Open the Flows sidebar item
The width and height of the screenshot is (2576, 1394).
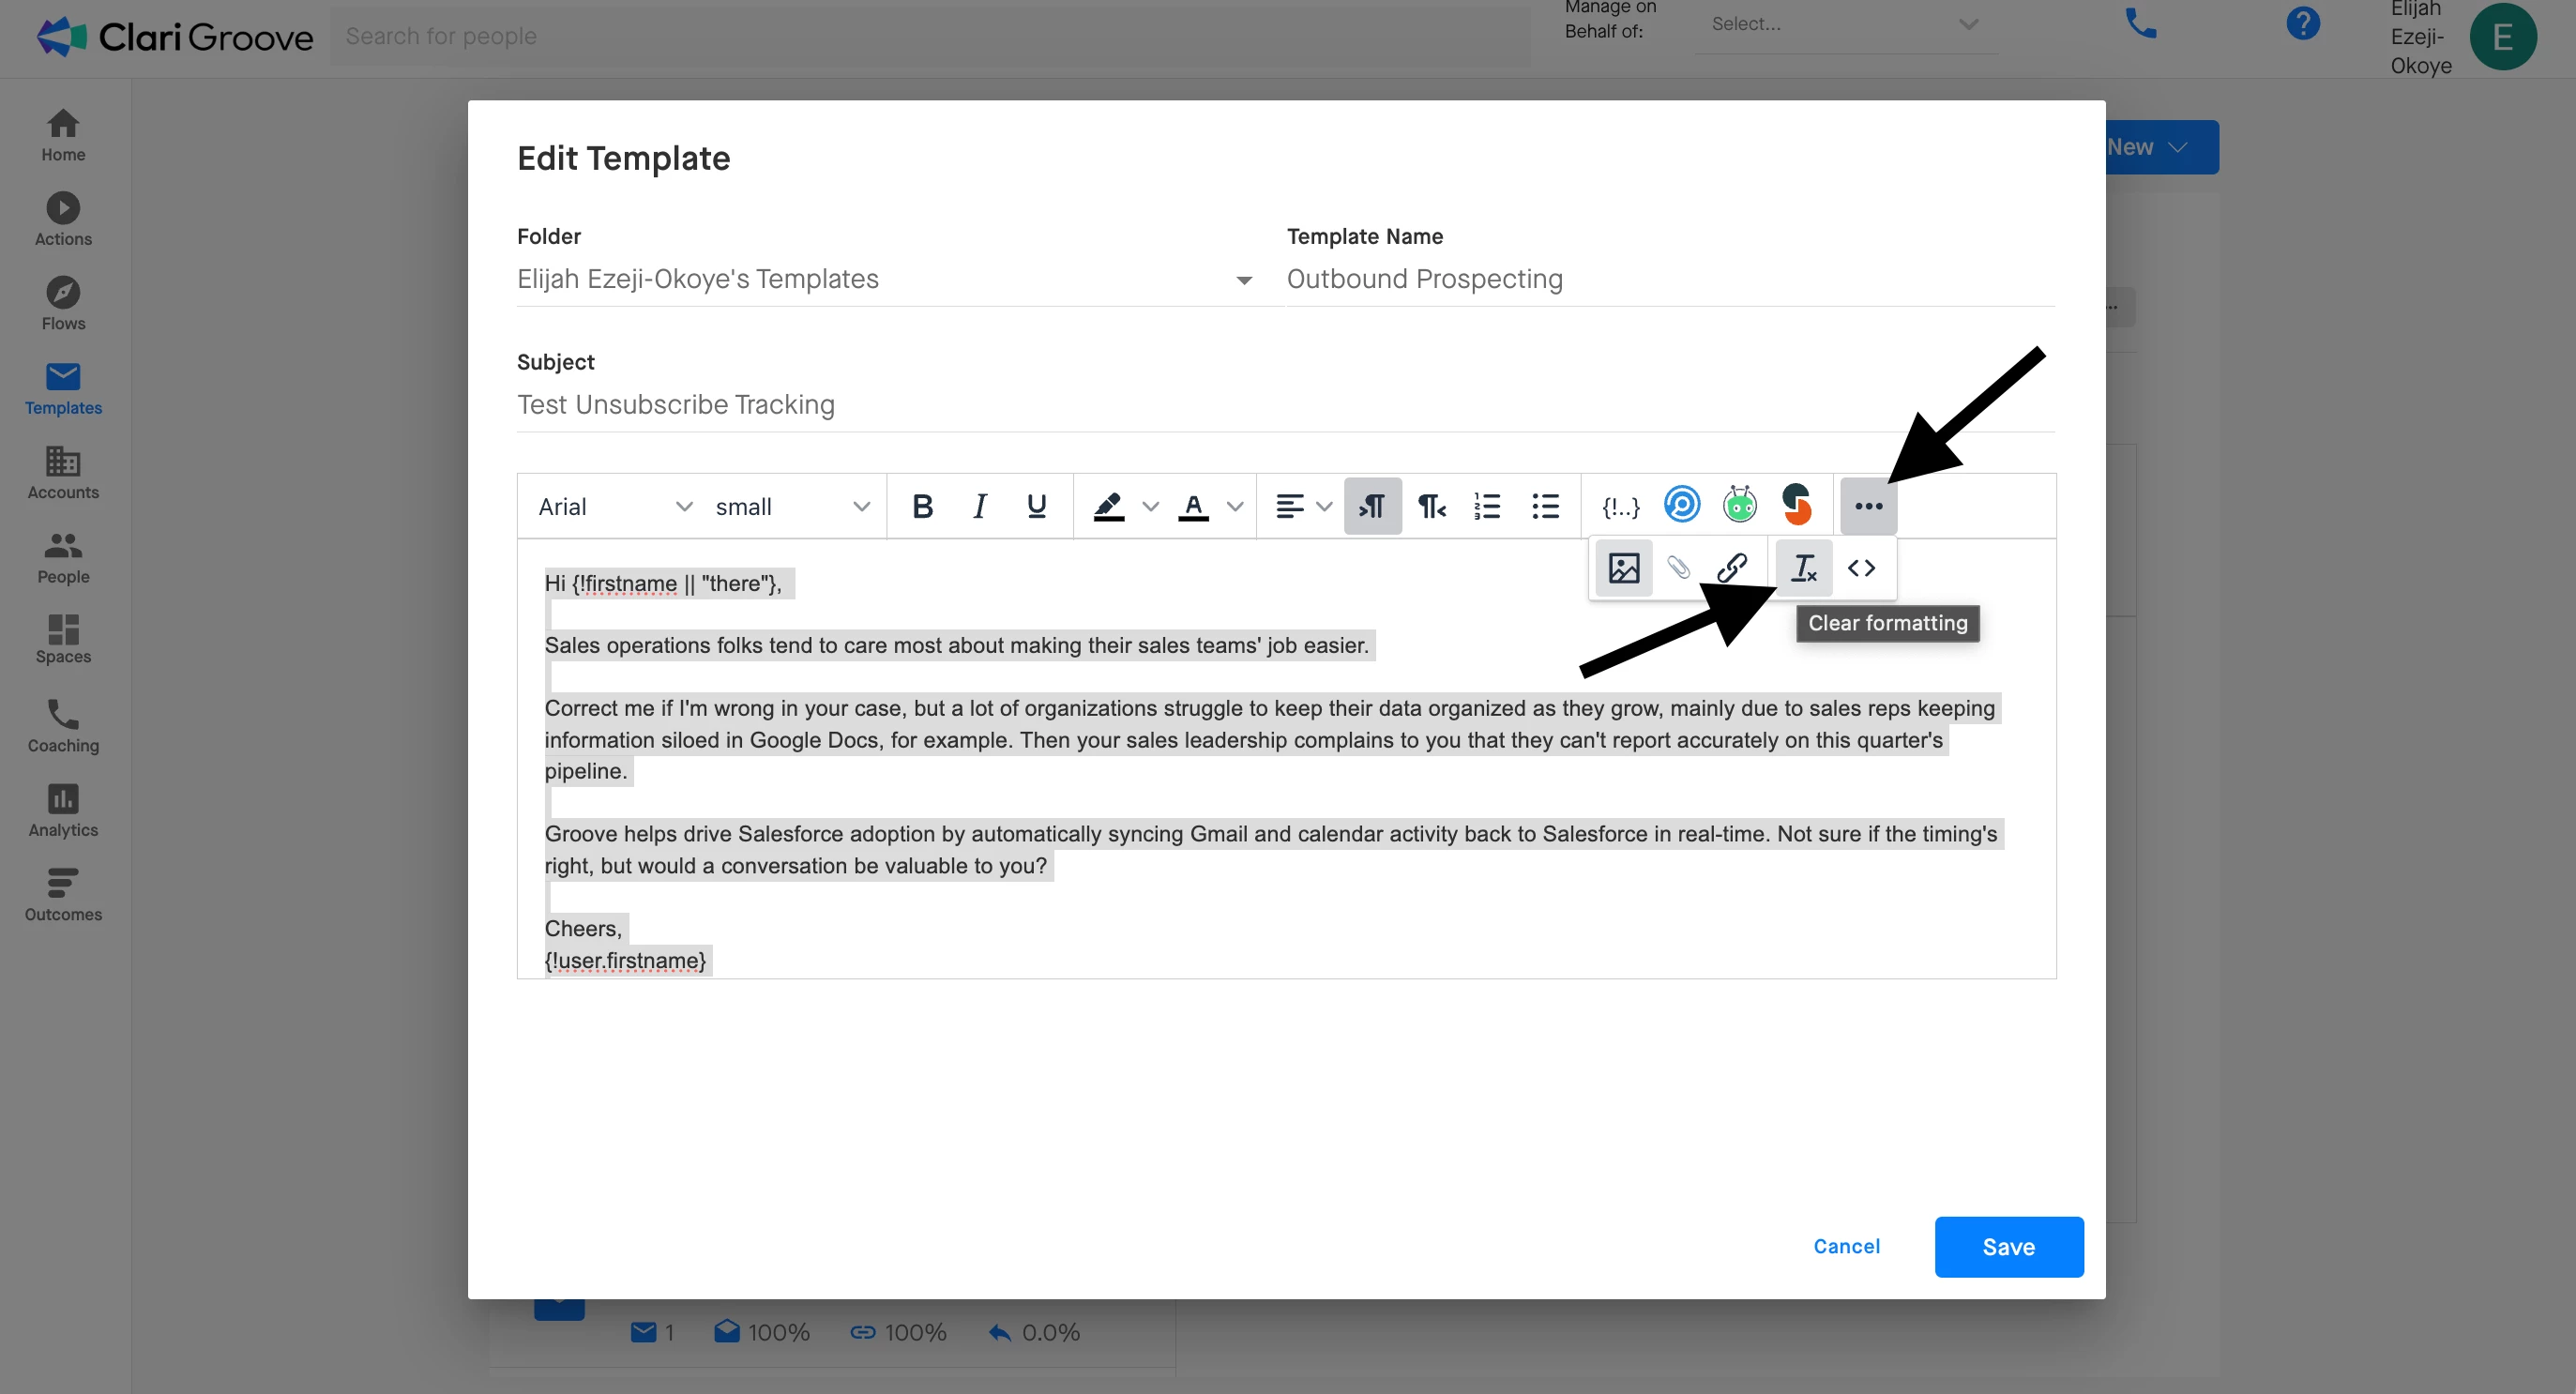tap(63, 303)
